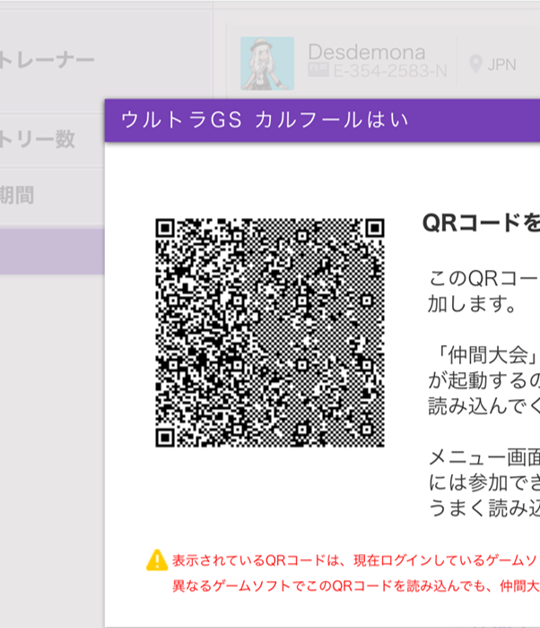The width and height of the screenshot is (540, 628).
Task: Click red warning line starting 表示されている
Action: click(356, 560)
